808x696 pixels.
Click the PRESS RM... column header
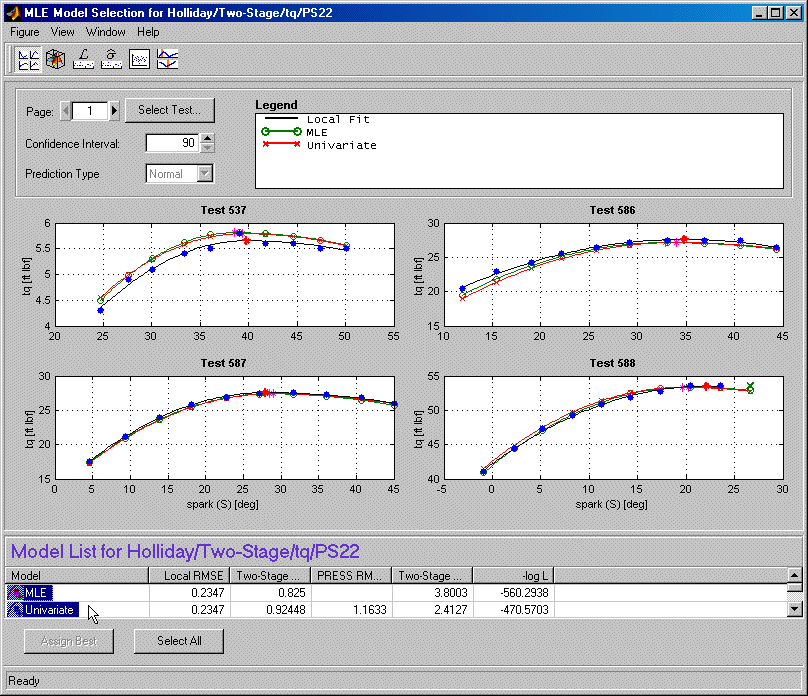click(x=351, y=576)
